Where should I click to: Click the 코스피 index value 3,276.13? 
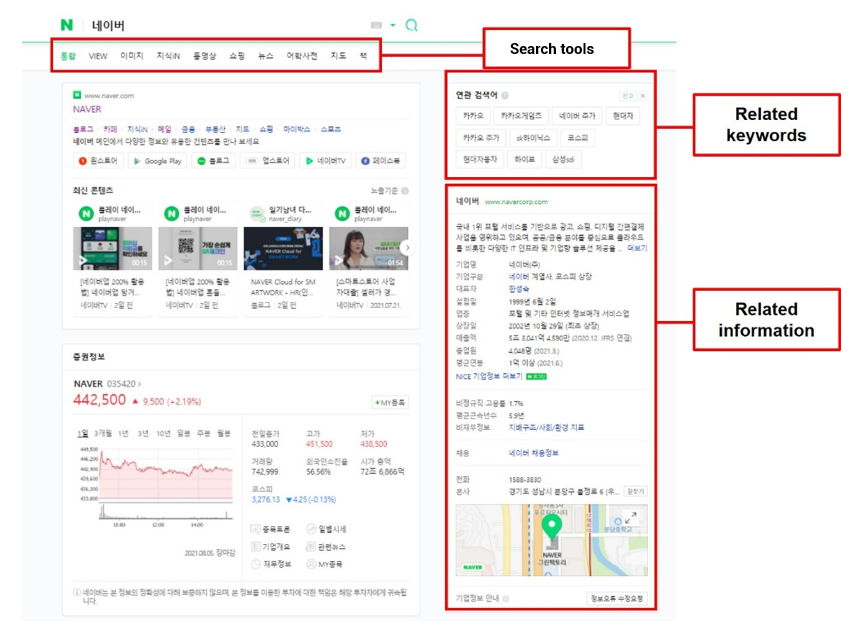coord(266,499)
